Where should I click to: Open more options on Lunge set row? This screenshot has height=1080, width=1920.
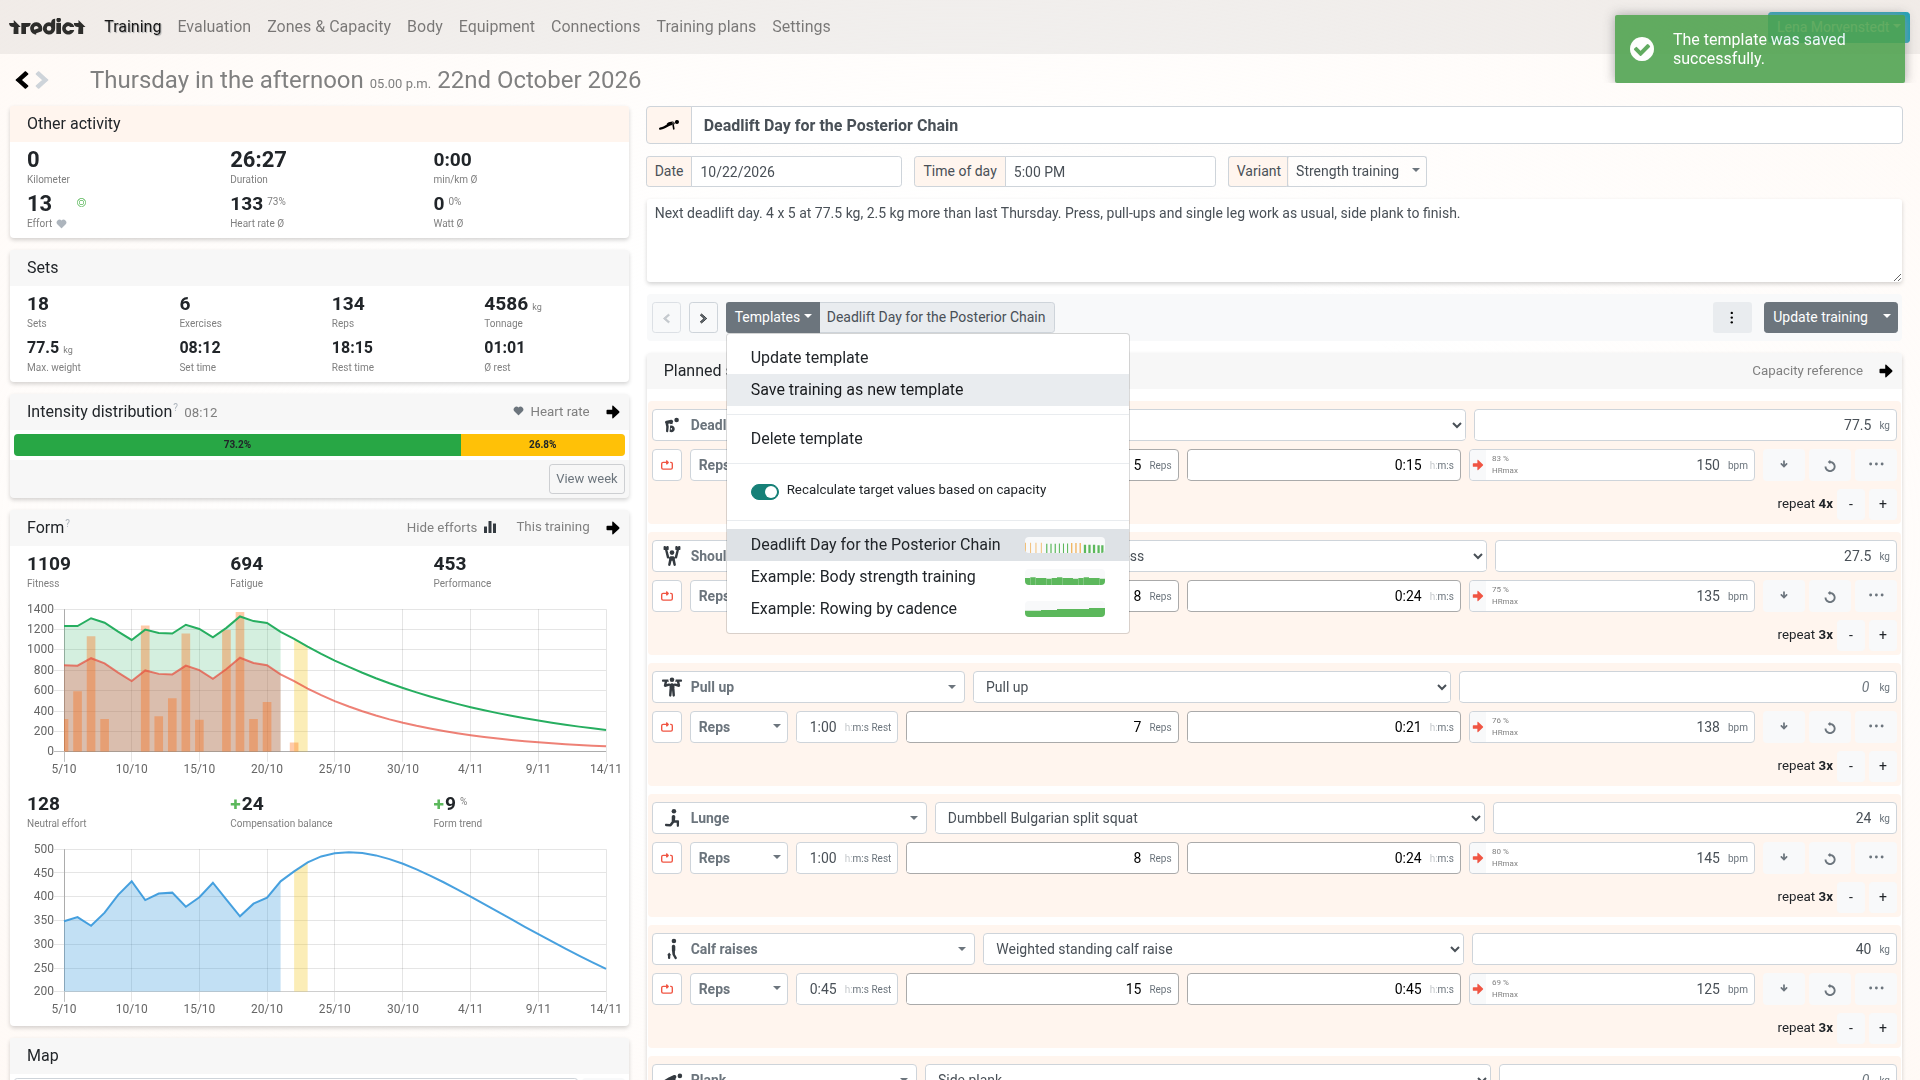coord(1876,858)
